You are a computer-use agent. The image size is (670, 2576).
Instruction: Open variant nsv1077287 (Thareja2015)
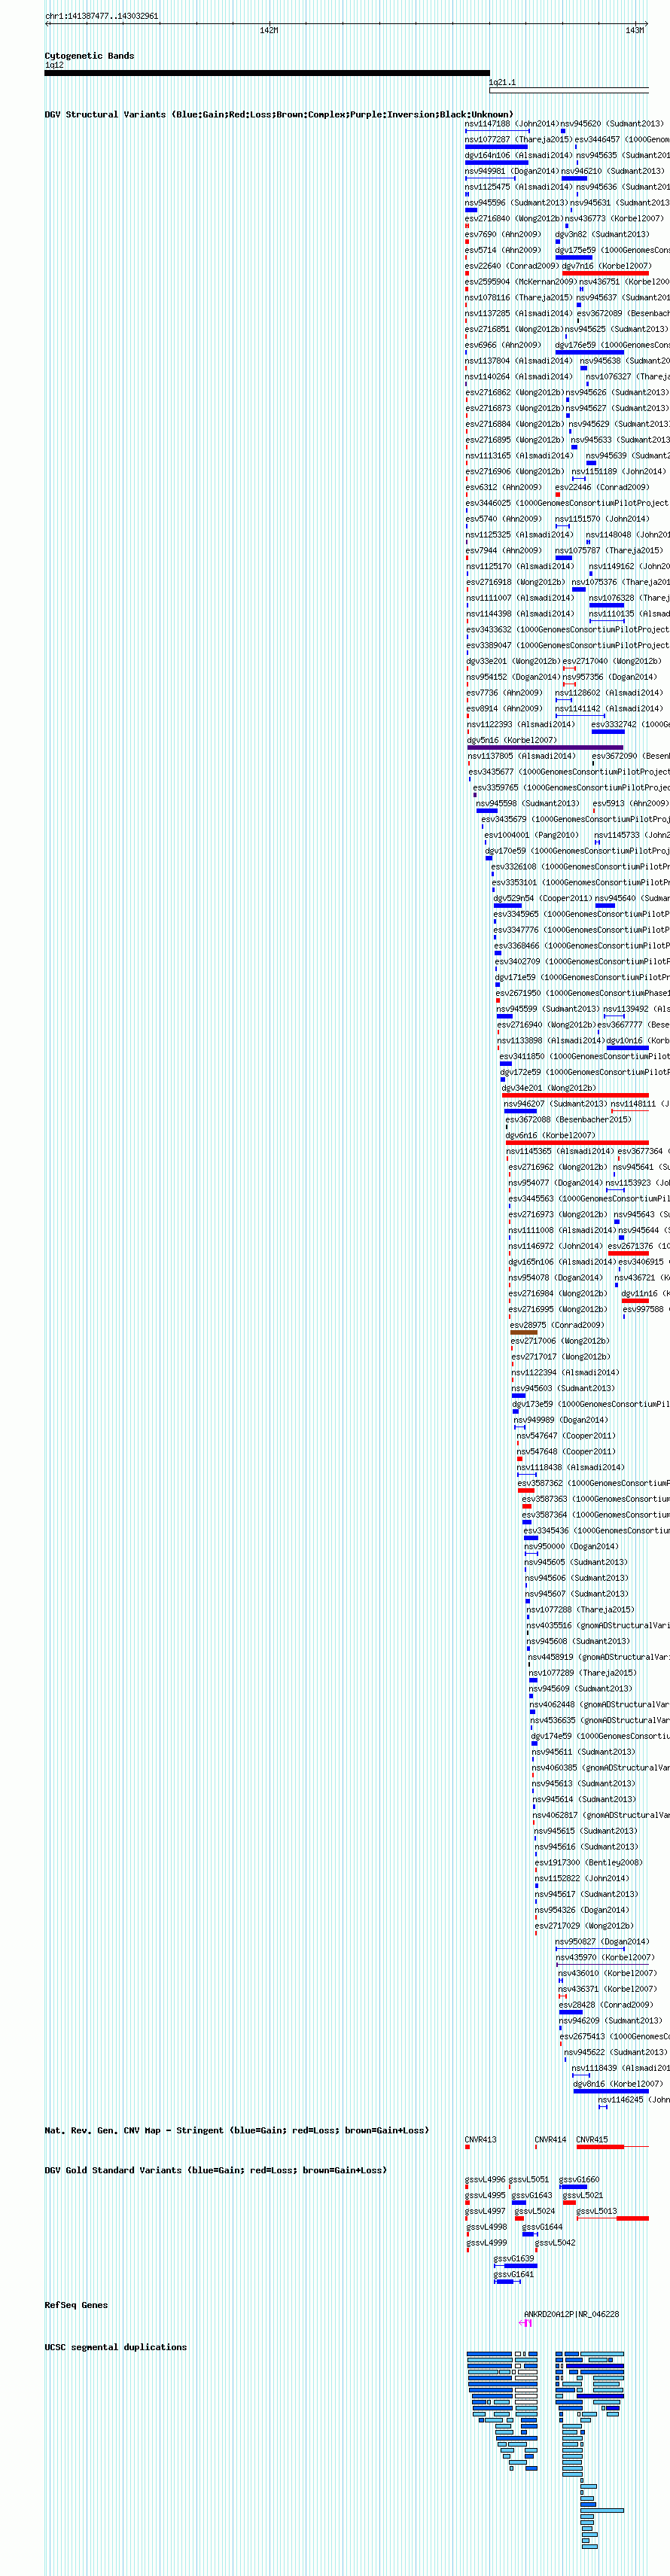(x=518, y=140)
